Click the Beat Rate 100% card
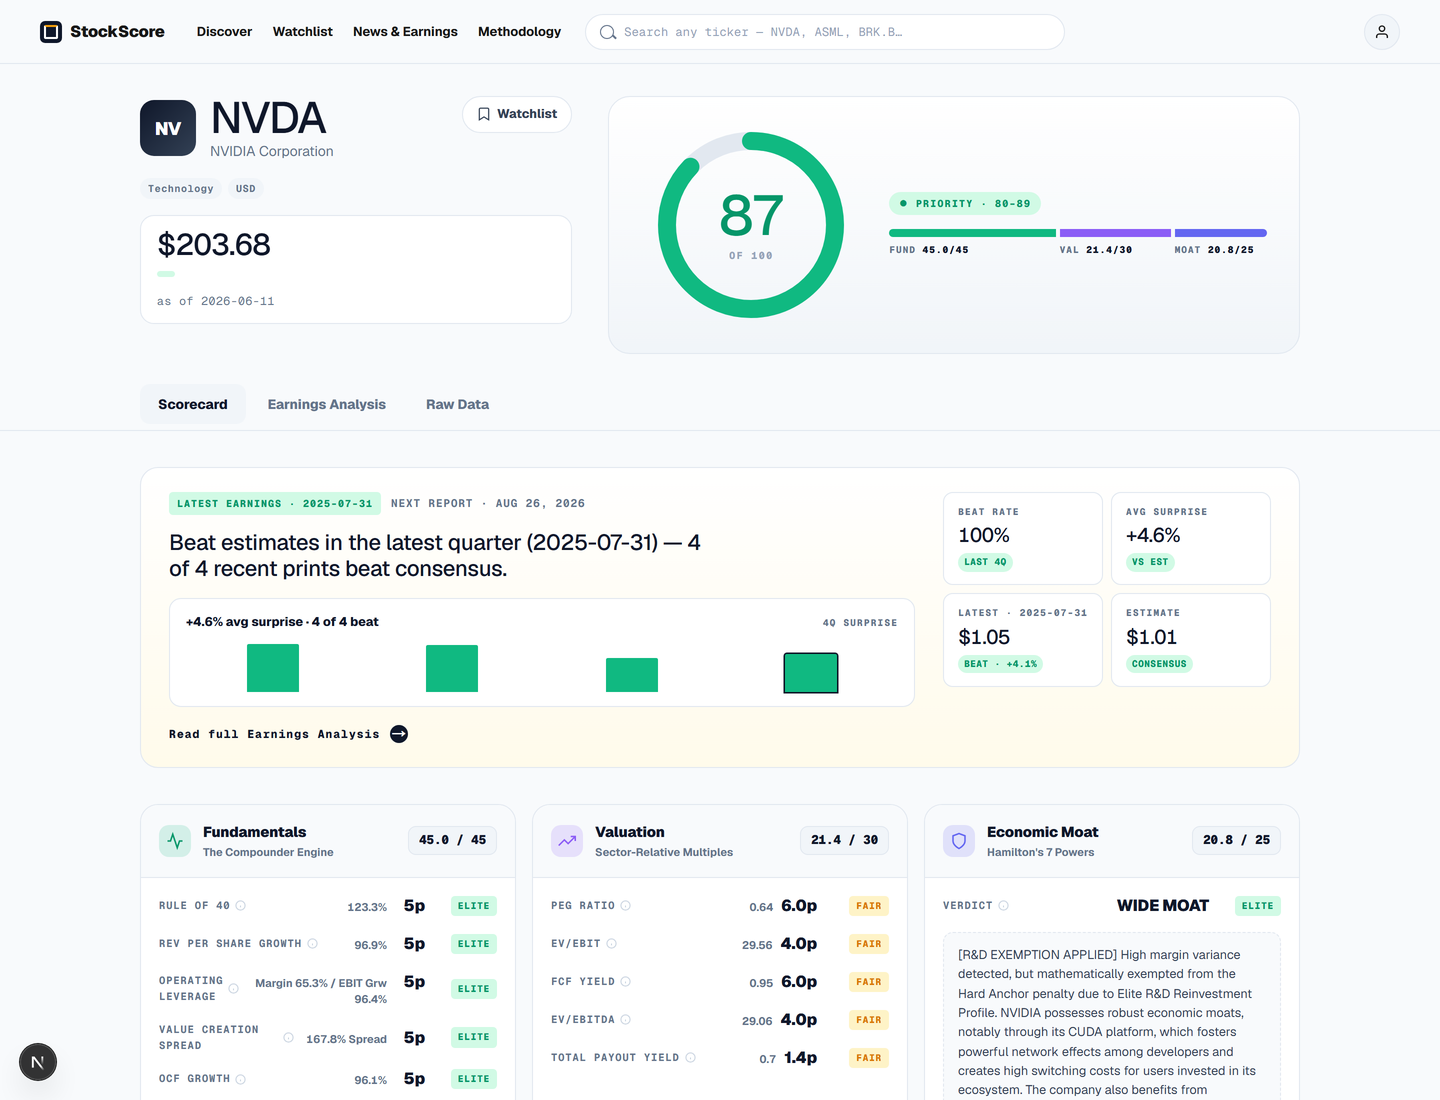Image resolution: width=1440 pixels, height=1100 pixels. click(x=1023, y=538)
